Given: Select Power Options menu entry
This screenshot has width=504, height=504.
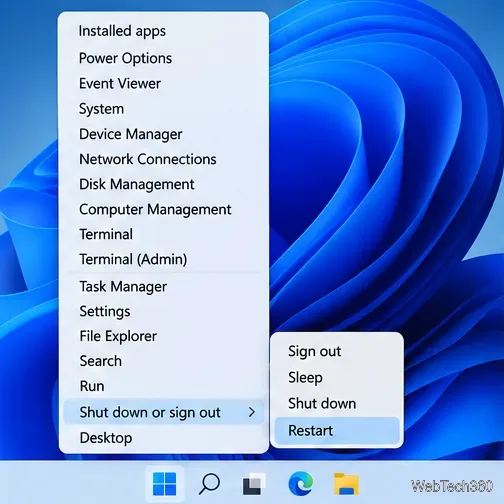Looking at the screenshot, I should pyautogui.click(x=164, y=58).
